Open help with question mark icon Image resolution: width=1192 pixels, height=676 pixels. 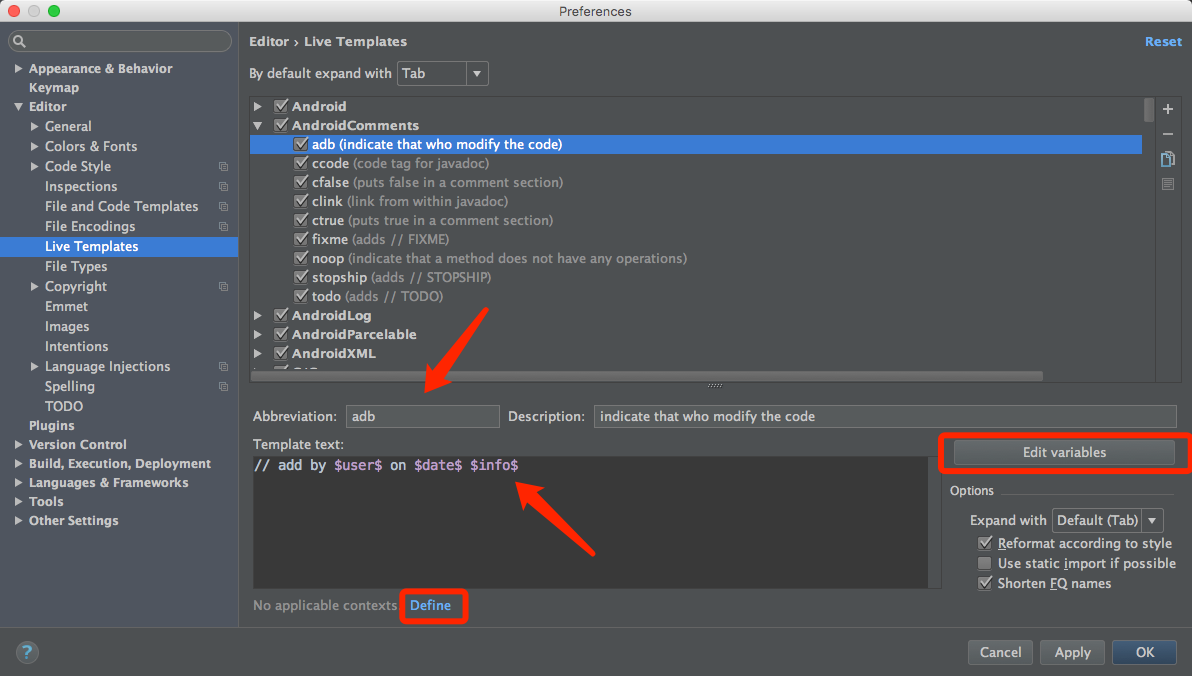[x=27, y=652]
